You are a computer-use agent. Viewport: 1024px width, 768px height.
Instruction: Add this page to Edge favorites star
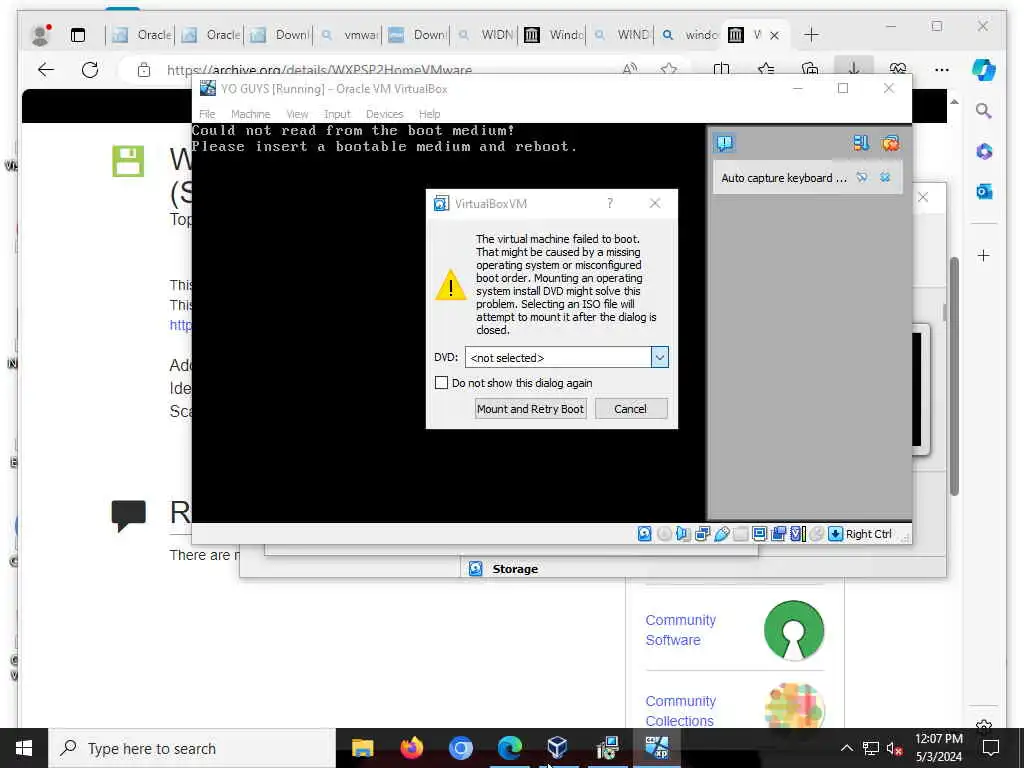[668, 69]
